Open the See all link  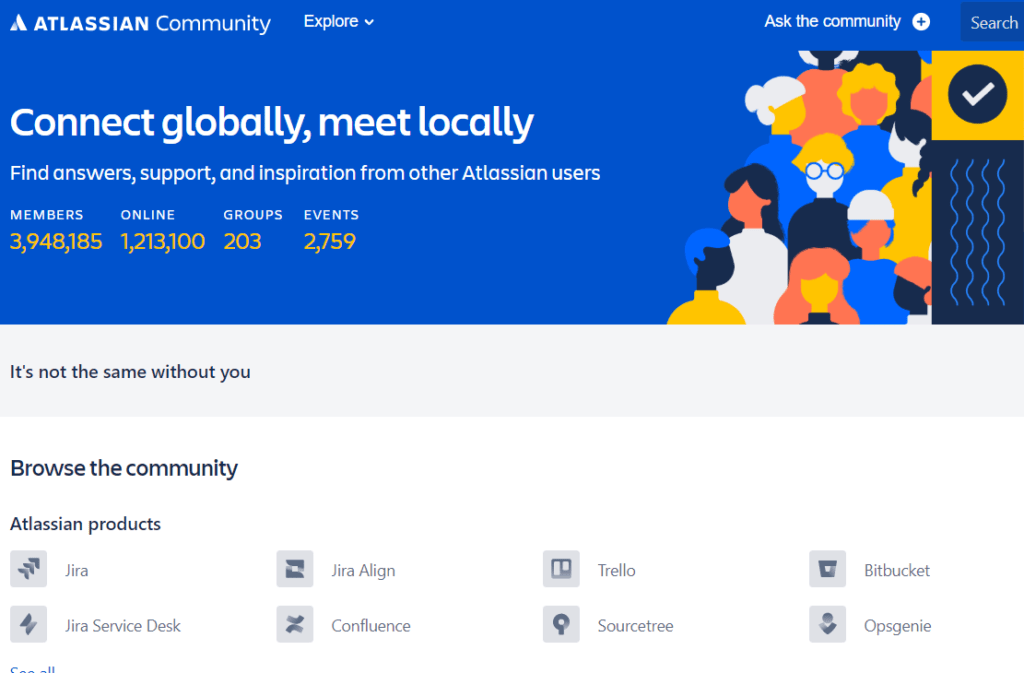(33, 668)
